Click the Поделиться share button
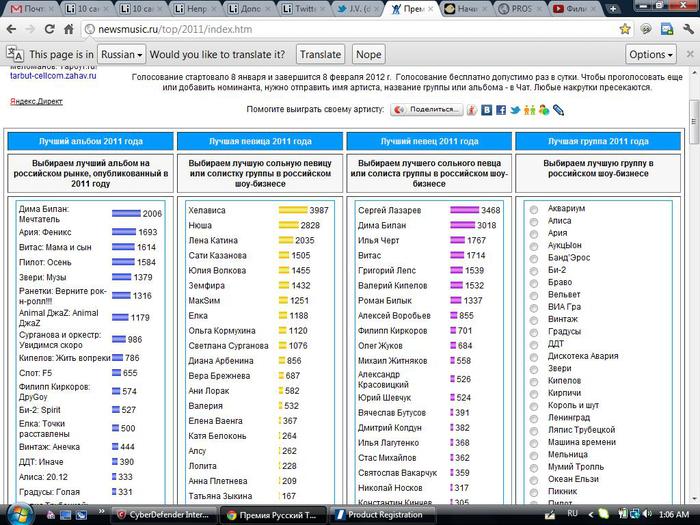Screen dimensions: 700x525 click(x=426, y=110)
